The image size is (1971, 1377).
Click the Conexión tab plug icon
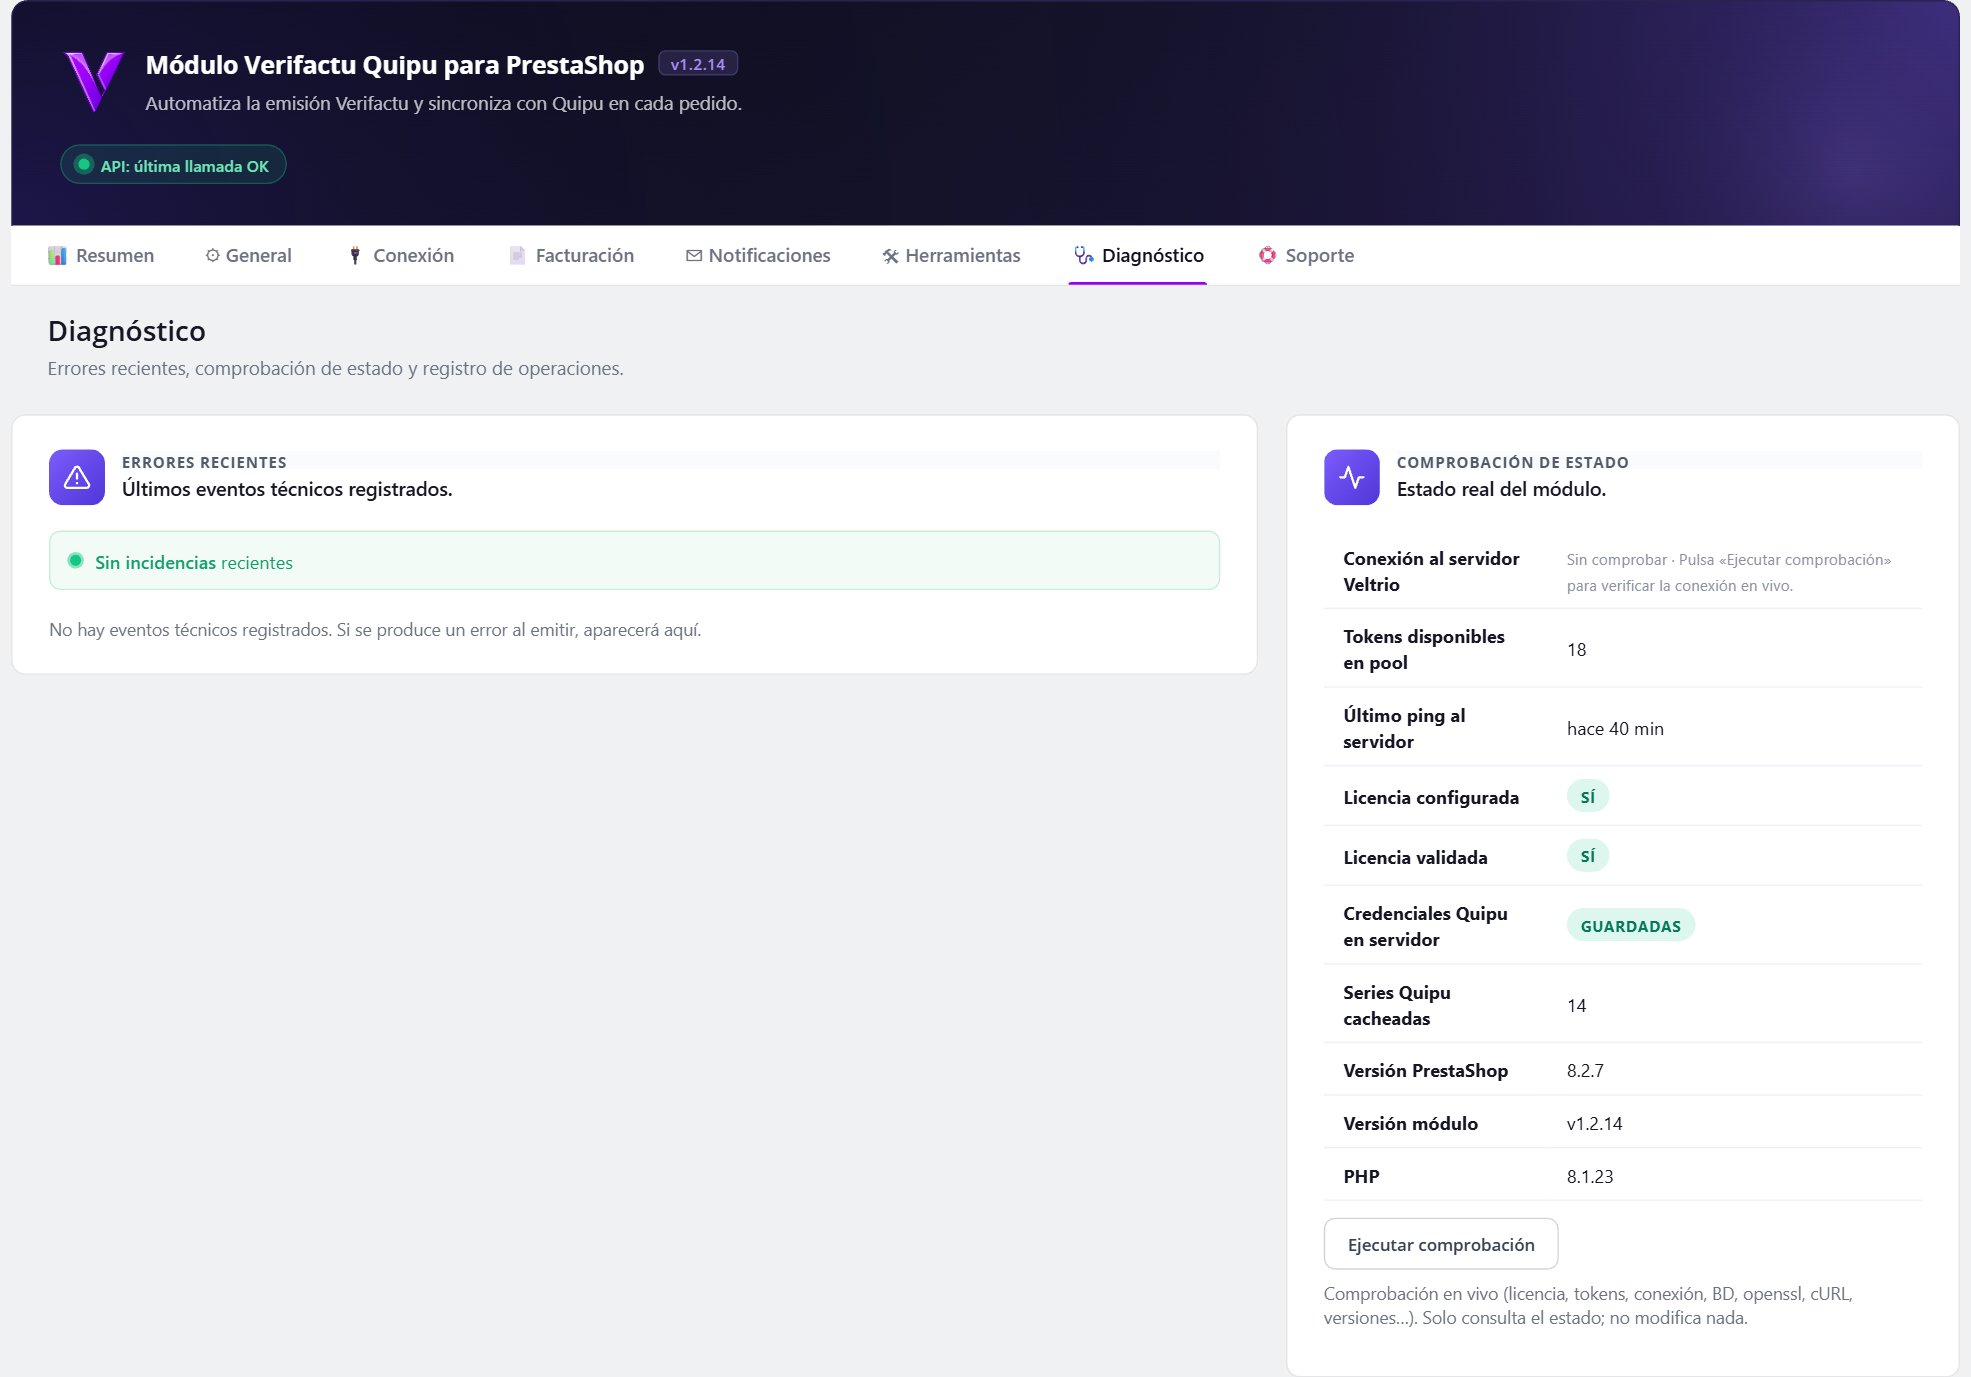coord(355,256)
